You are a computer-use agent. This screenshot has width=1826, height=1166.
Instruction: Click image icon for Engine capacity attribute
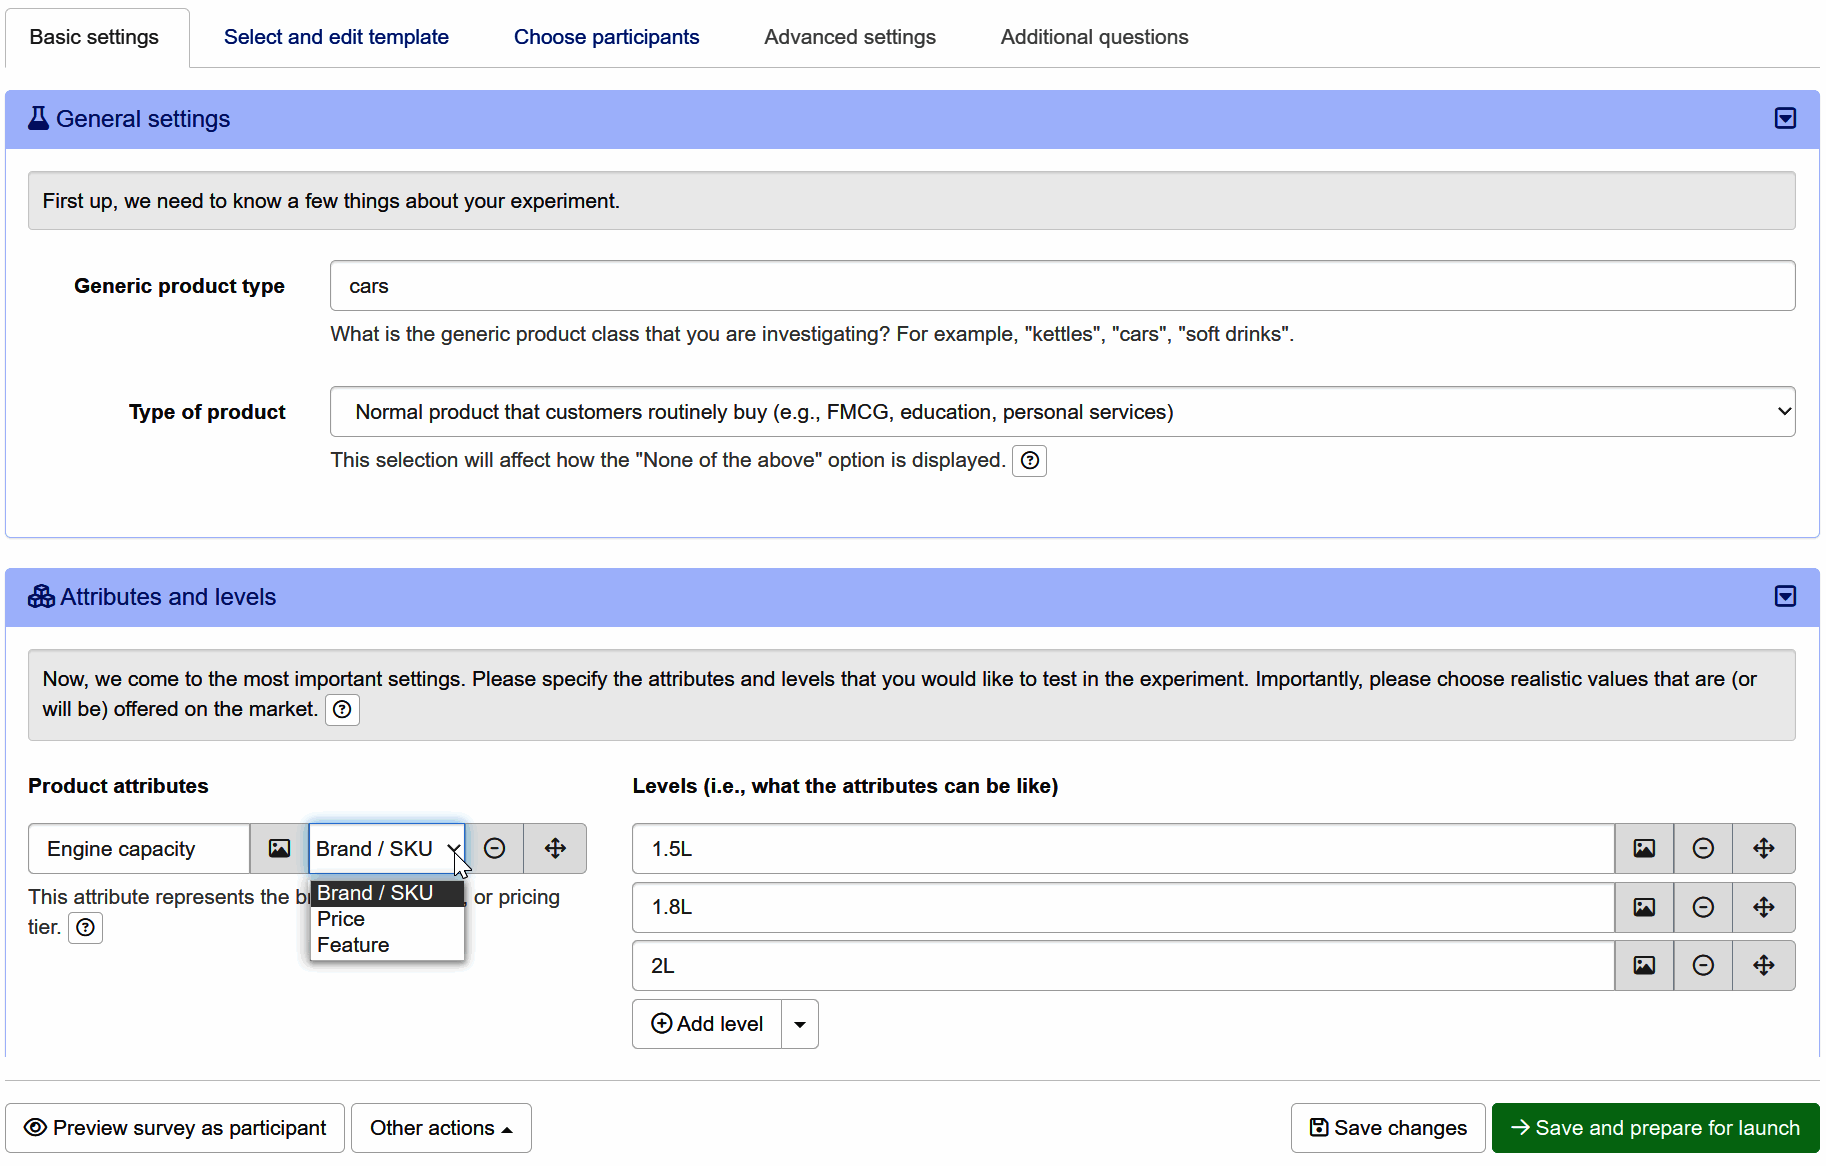(279, 849)
